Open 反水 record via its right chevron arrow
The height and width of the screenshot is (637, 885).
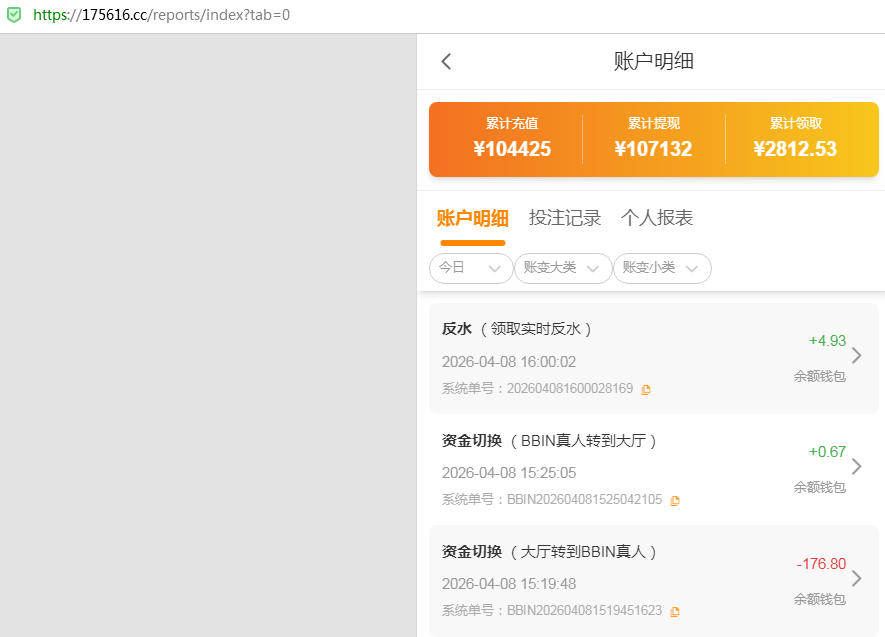[856, 355]
